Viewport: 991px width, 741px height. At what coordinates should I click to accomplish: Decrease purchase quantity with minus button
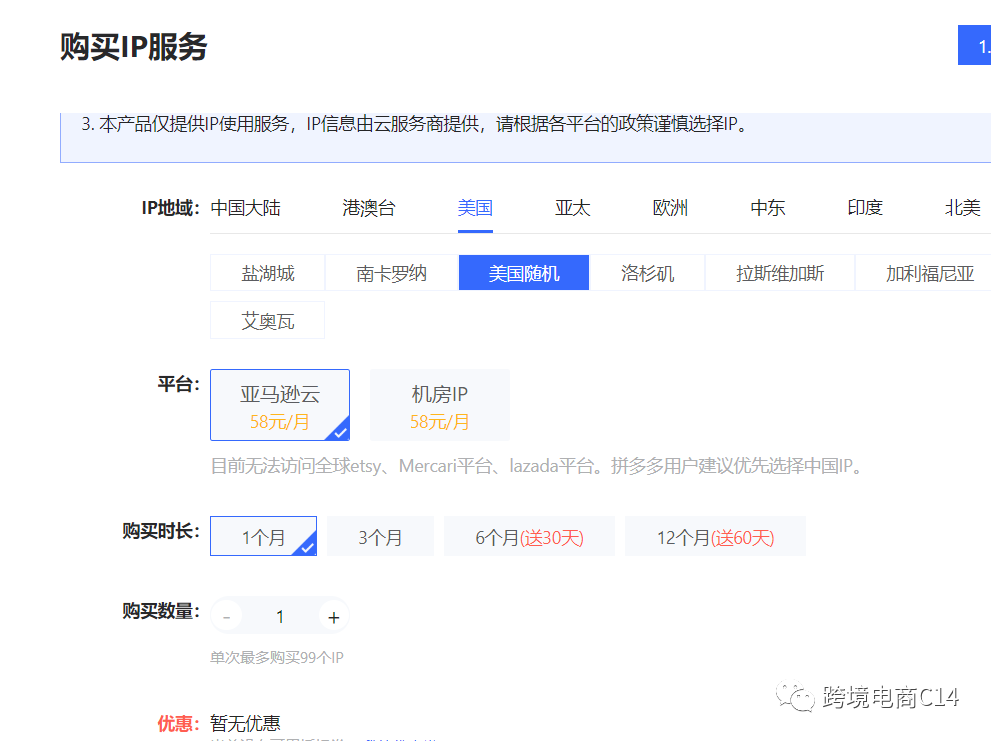[x=226, y=616]
